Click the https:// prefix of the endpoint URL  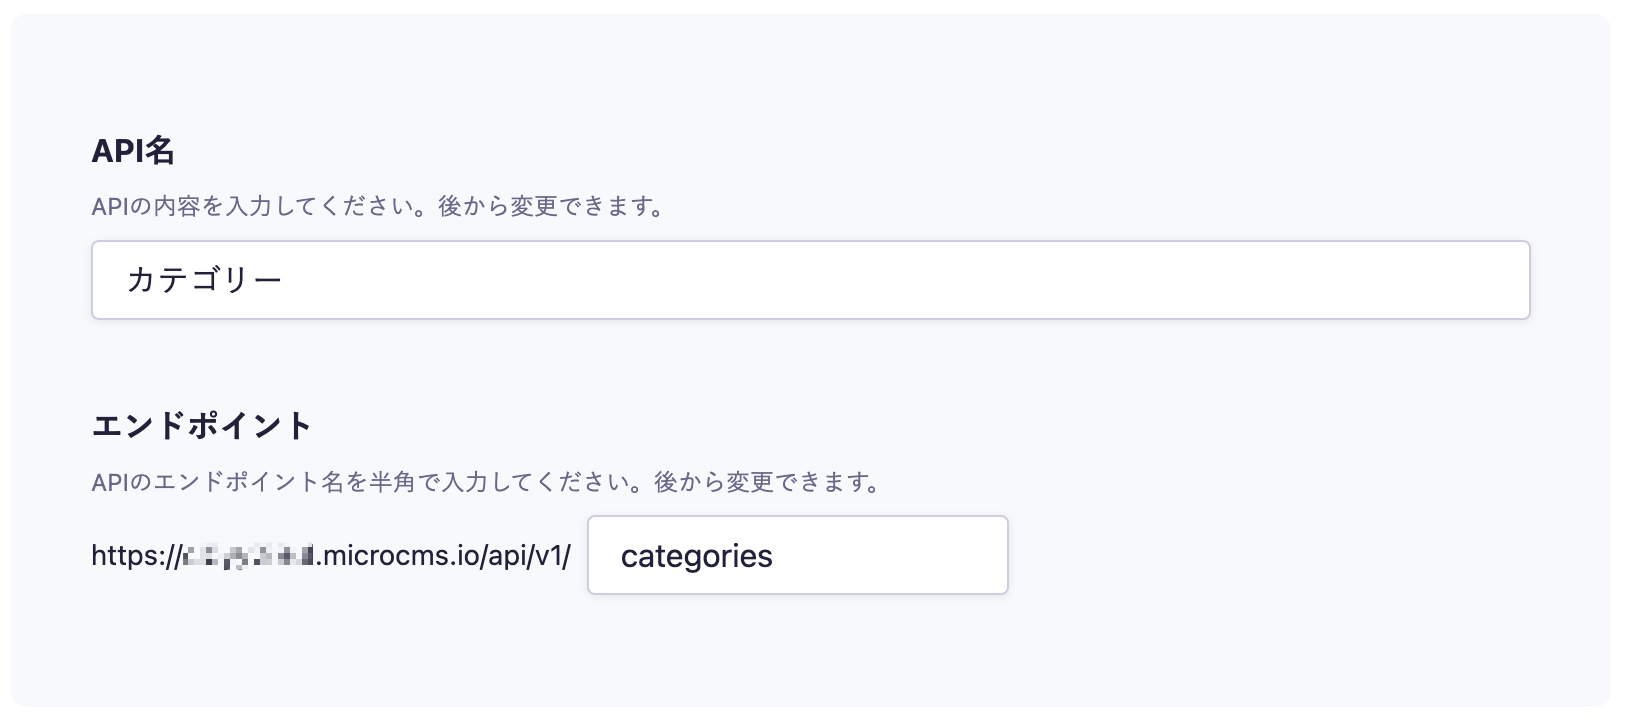click(x=134, y=556)
